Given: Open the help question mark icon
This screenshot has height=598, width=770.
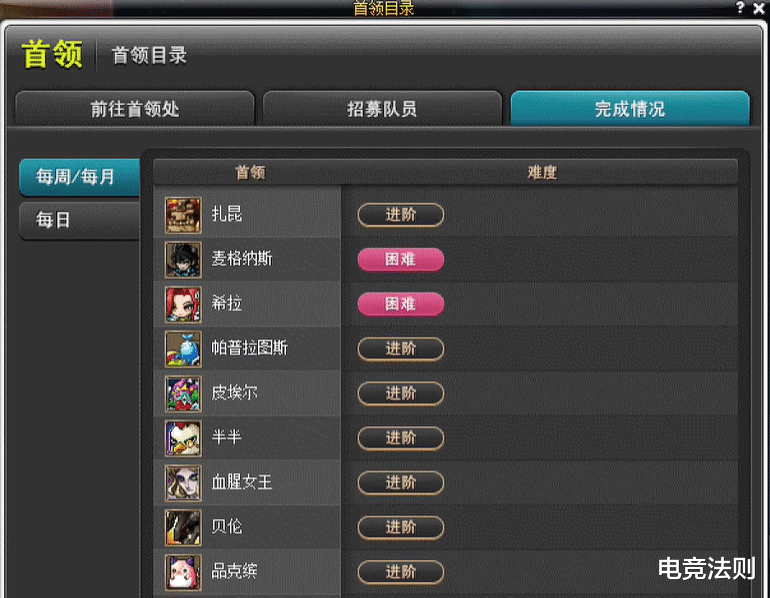Looking at the screenshot, I should click(740, 7).
